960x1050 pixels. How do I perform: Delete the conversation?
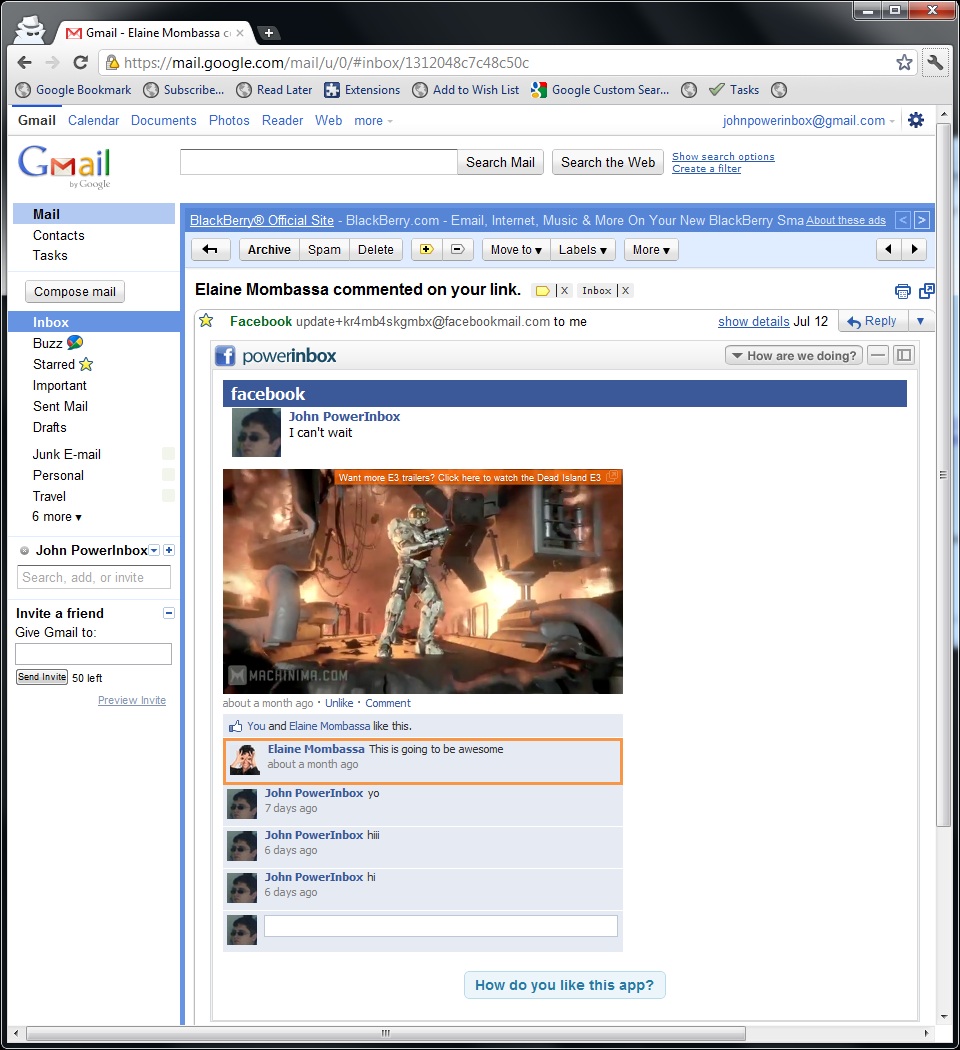tap(376, 250)
